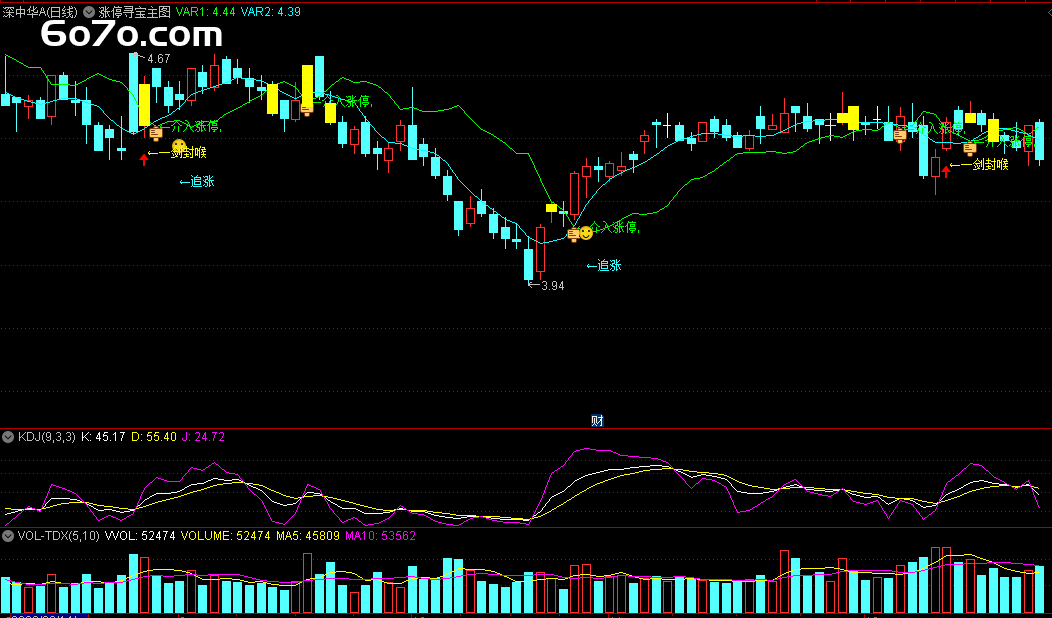Image resolution: width=1052 pixels, height=618 pixels.
Task: Select the 深中华A(日线) stock title
Action: pos(40,11)
